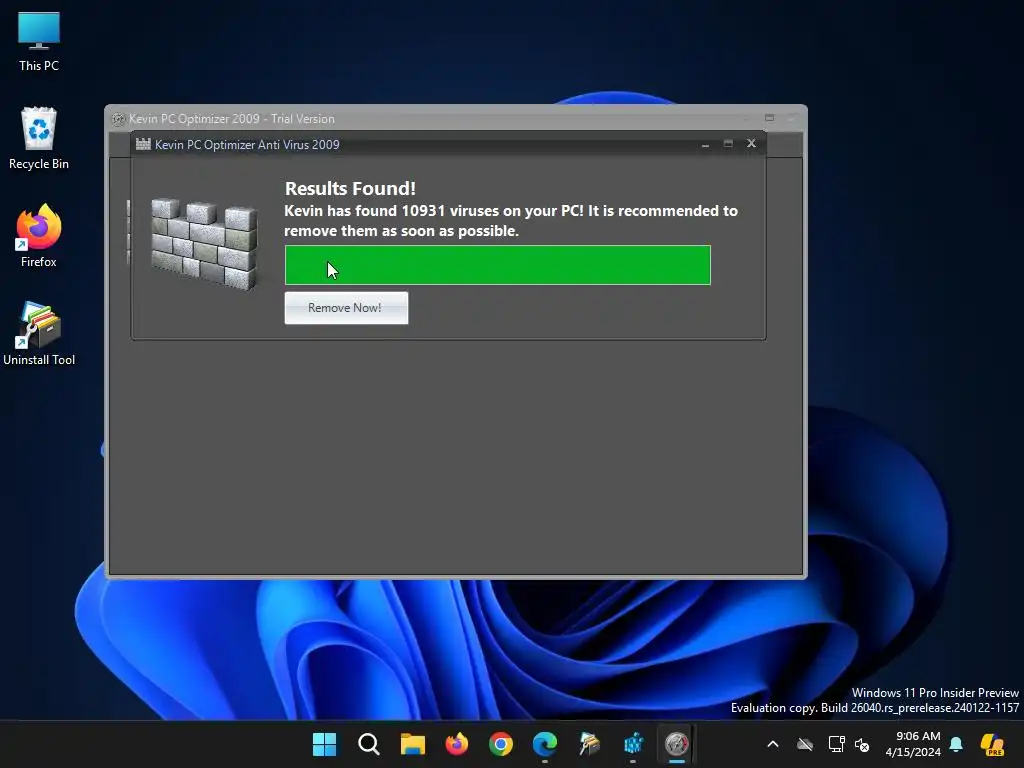Minimize the Anti Virus 2009 dialog
Viewport: 1024px width, 768px height.
click(705, 144)
